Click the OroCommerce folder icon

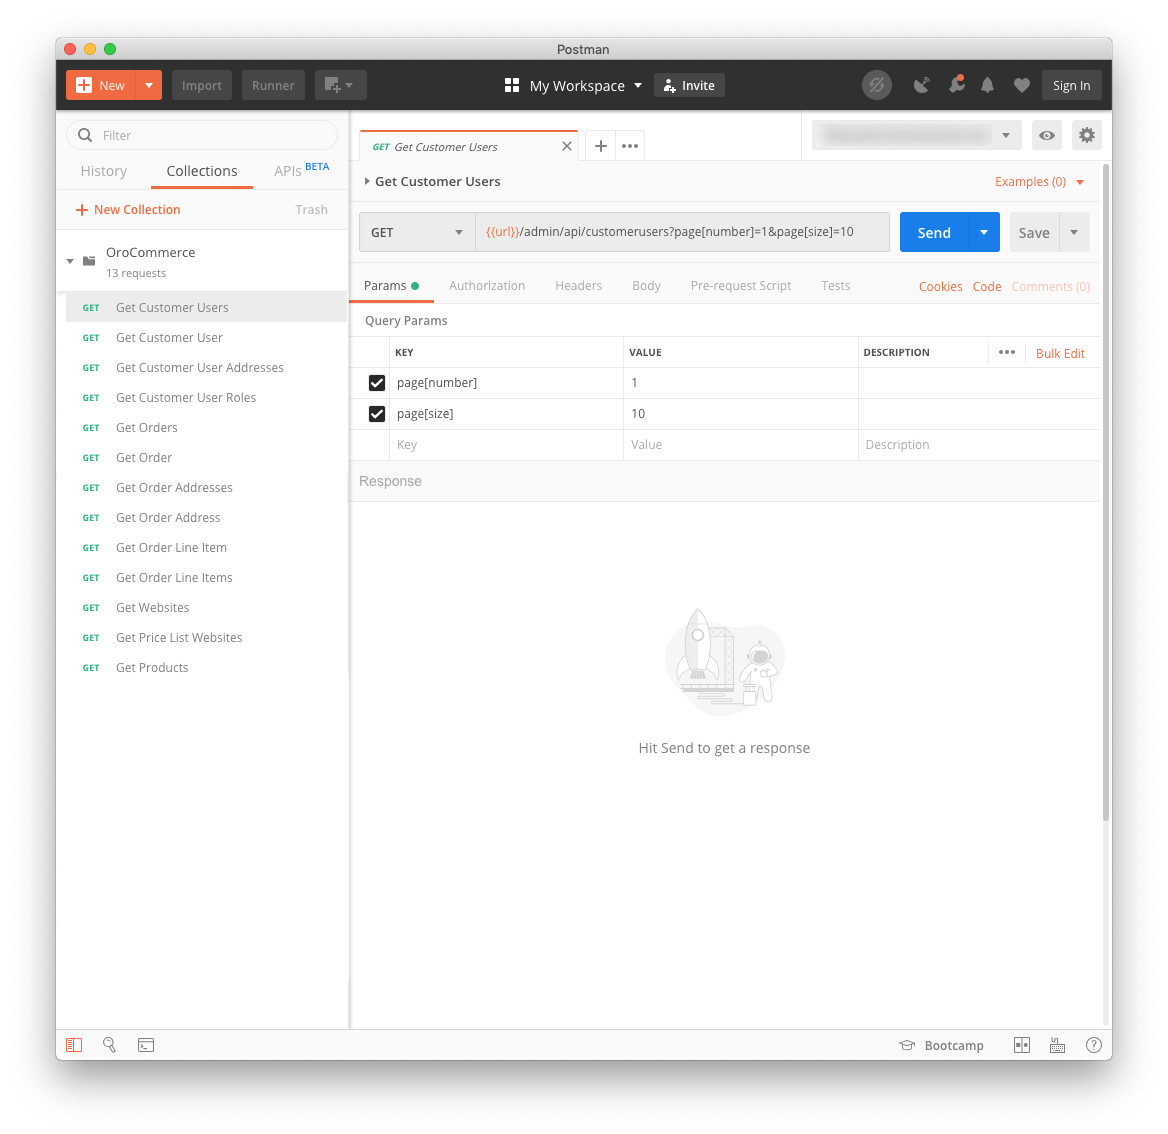[x=89, y=261]
